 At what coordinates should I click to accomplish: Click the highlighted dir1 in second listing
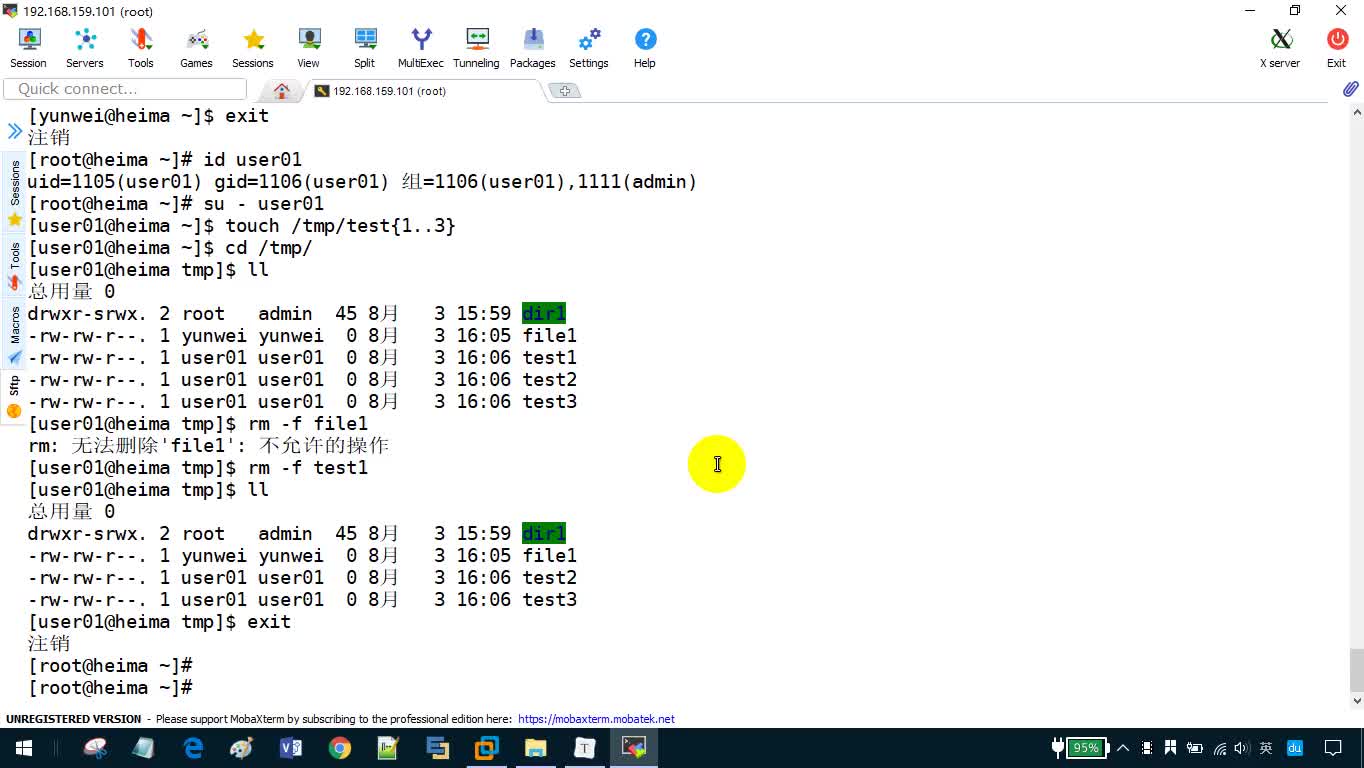(x=544, y=534)
